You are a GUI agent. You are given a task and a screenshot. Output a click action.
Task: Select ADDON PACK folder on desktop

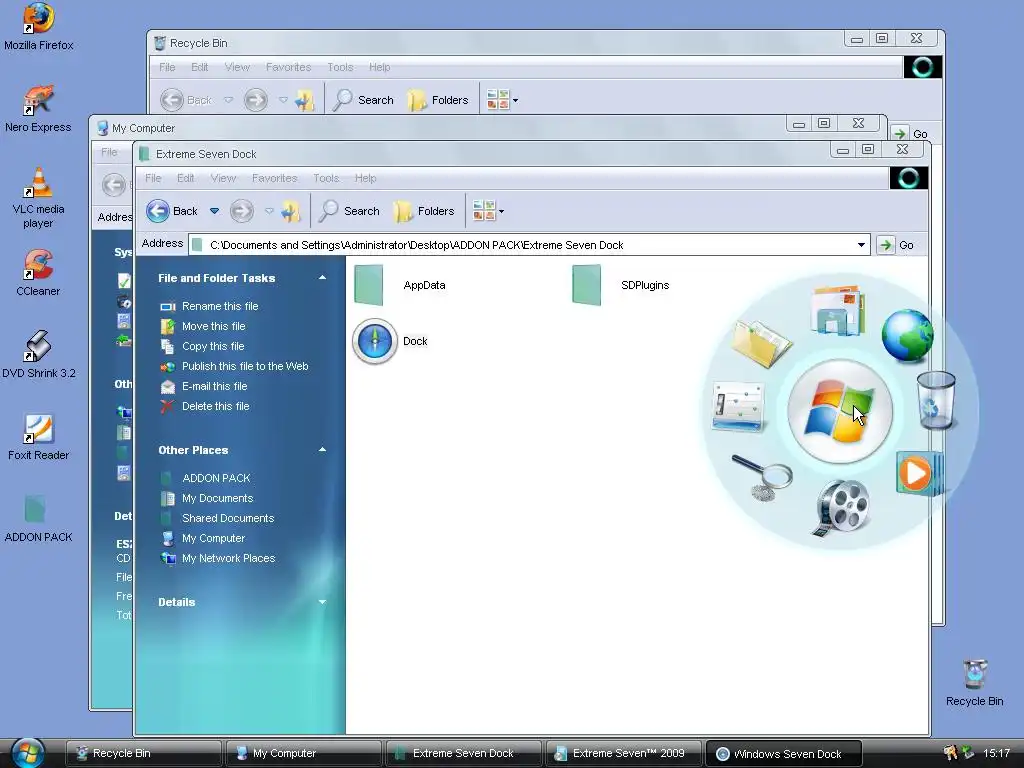click(x=39, y=519)
